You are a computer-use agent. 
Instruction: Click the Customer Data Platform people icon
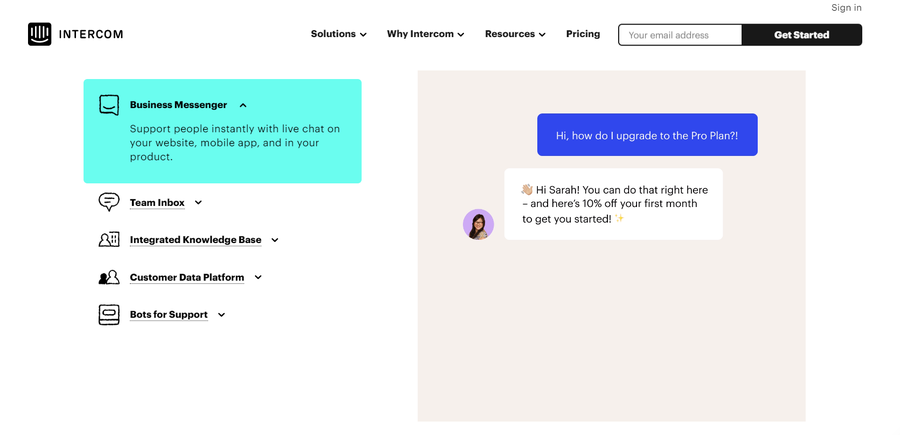[109, 277]
